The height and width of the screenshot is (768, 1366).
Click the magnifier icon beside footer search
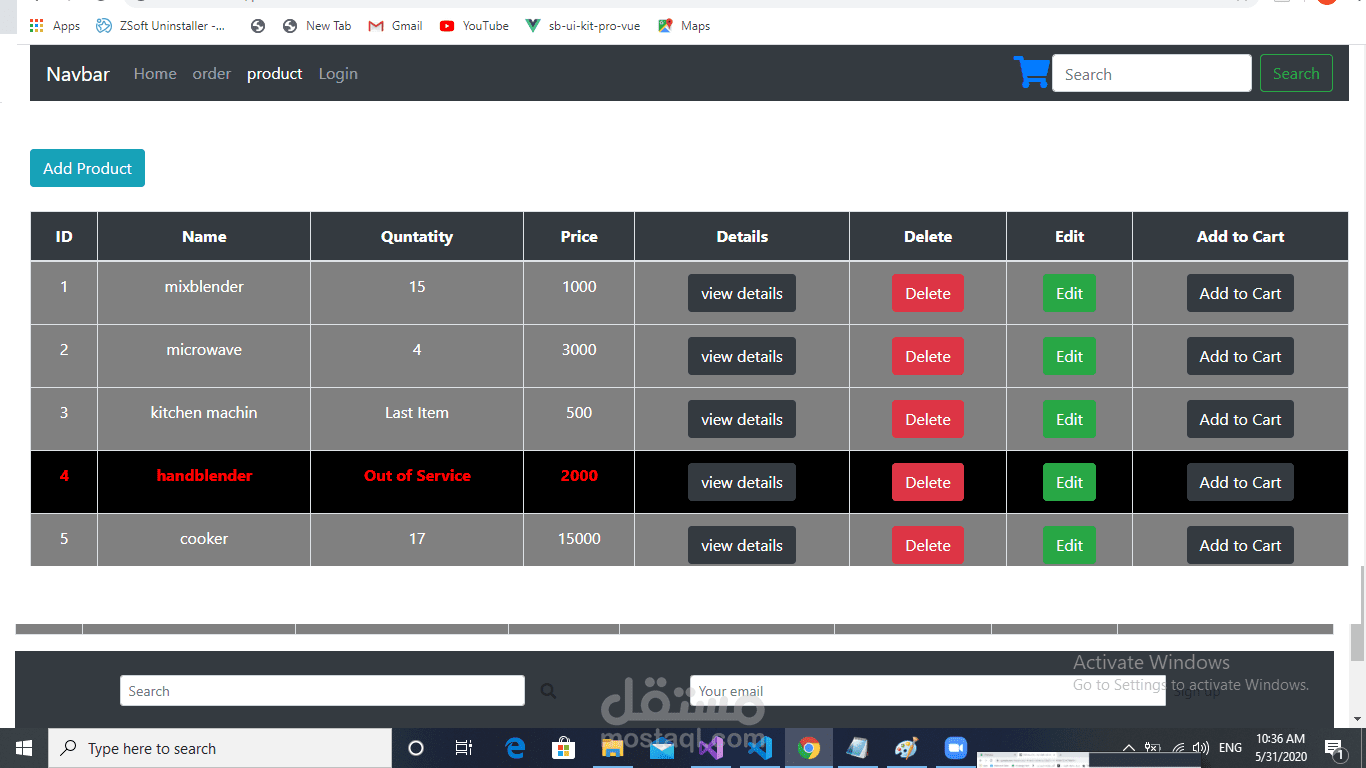pyautogui.click(x=548, y=691)
